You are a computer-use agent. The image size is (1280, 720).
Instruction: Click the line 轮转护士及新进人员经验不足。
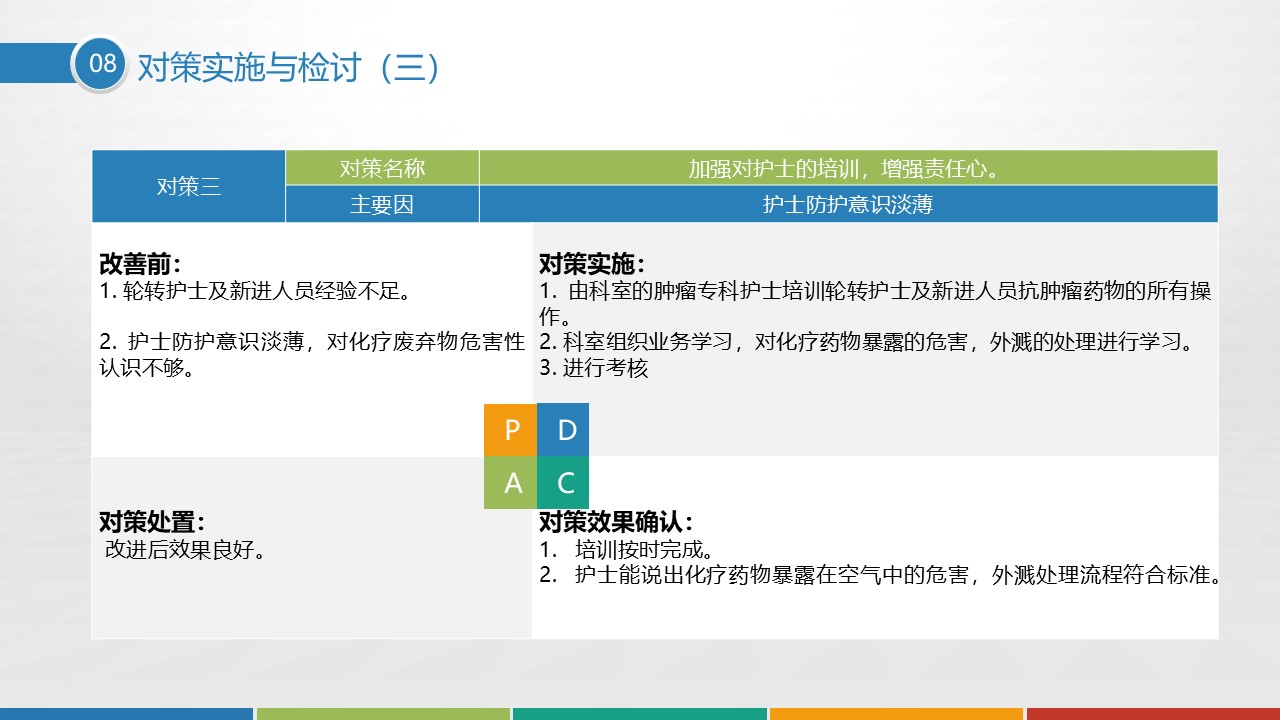(257, 292)
